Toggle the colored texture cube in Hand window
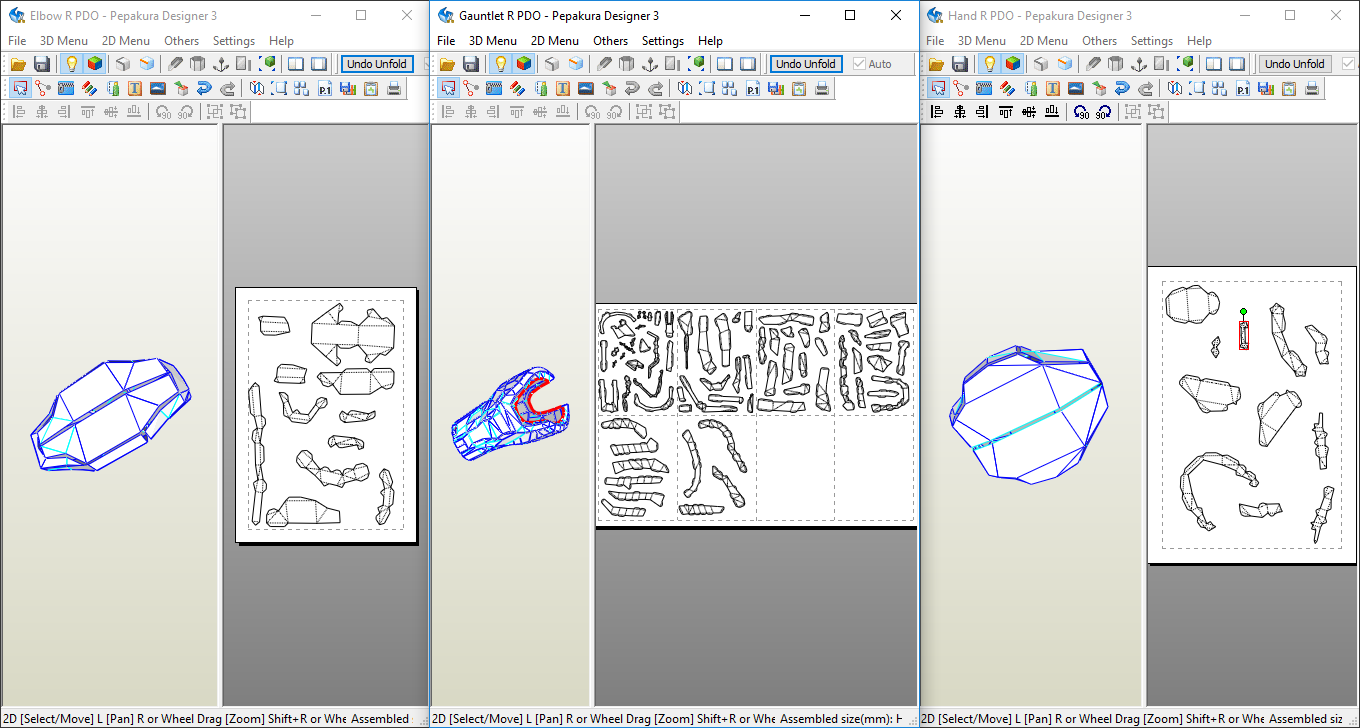This screenshot has height=728, width=1360. (x=1012, y=64)
